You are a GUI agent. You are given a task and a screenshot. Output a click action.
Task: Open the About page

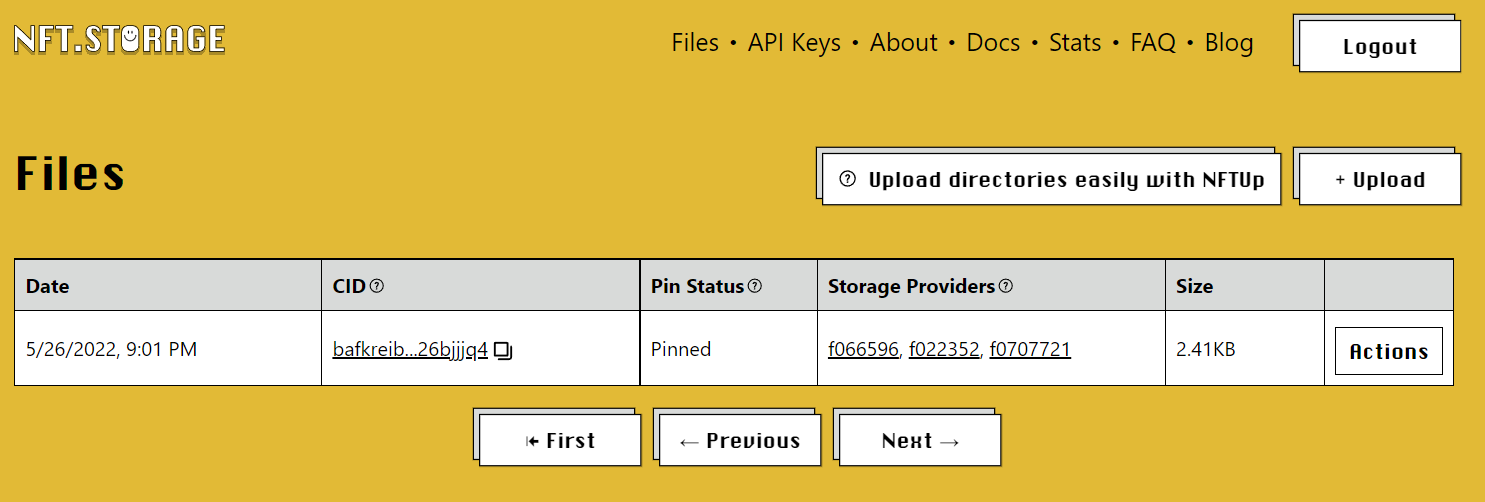[x=904, y=43]
